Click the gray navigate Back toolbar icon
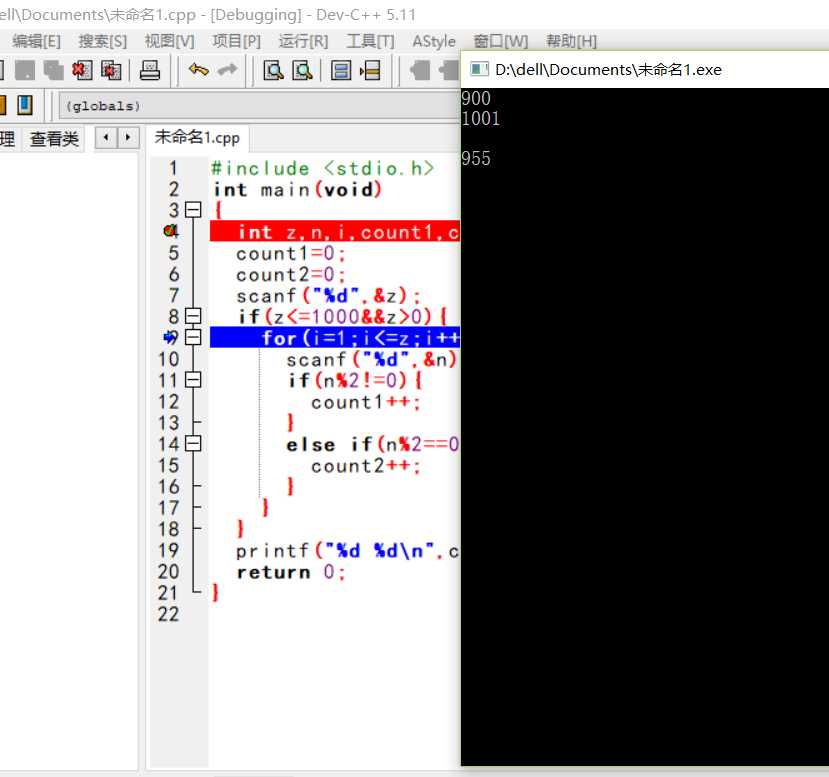 point(420,70)
